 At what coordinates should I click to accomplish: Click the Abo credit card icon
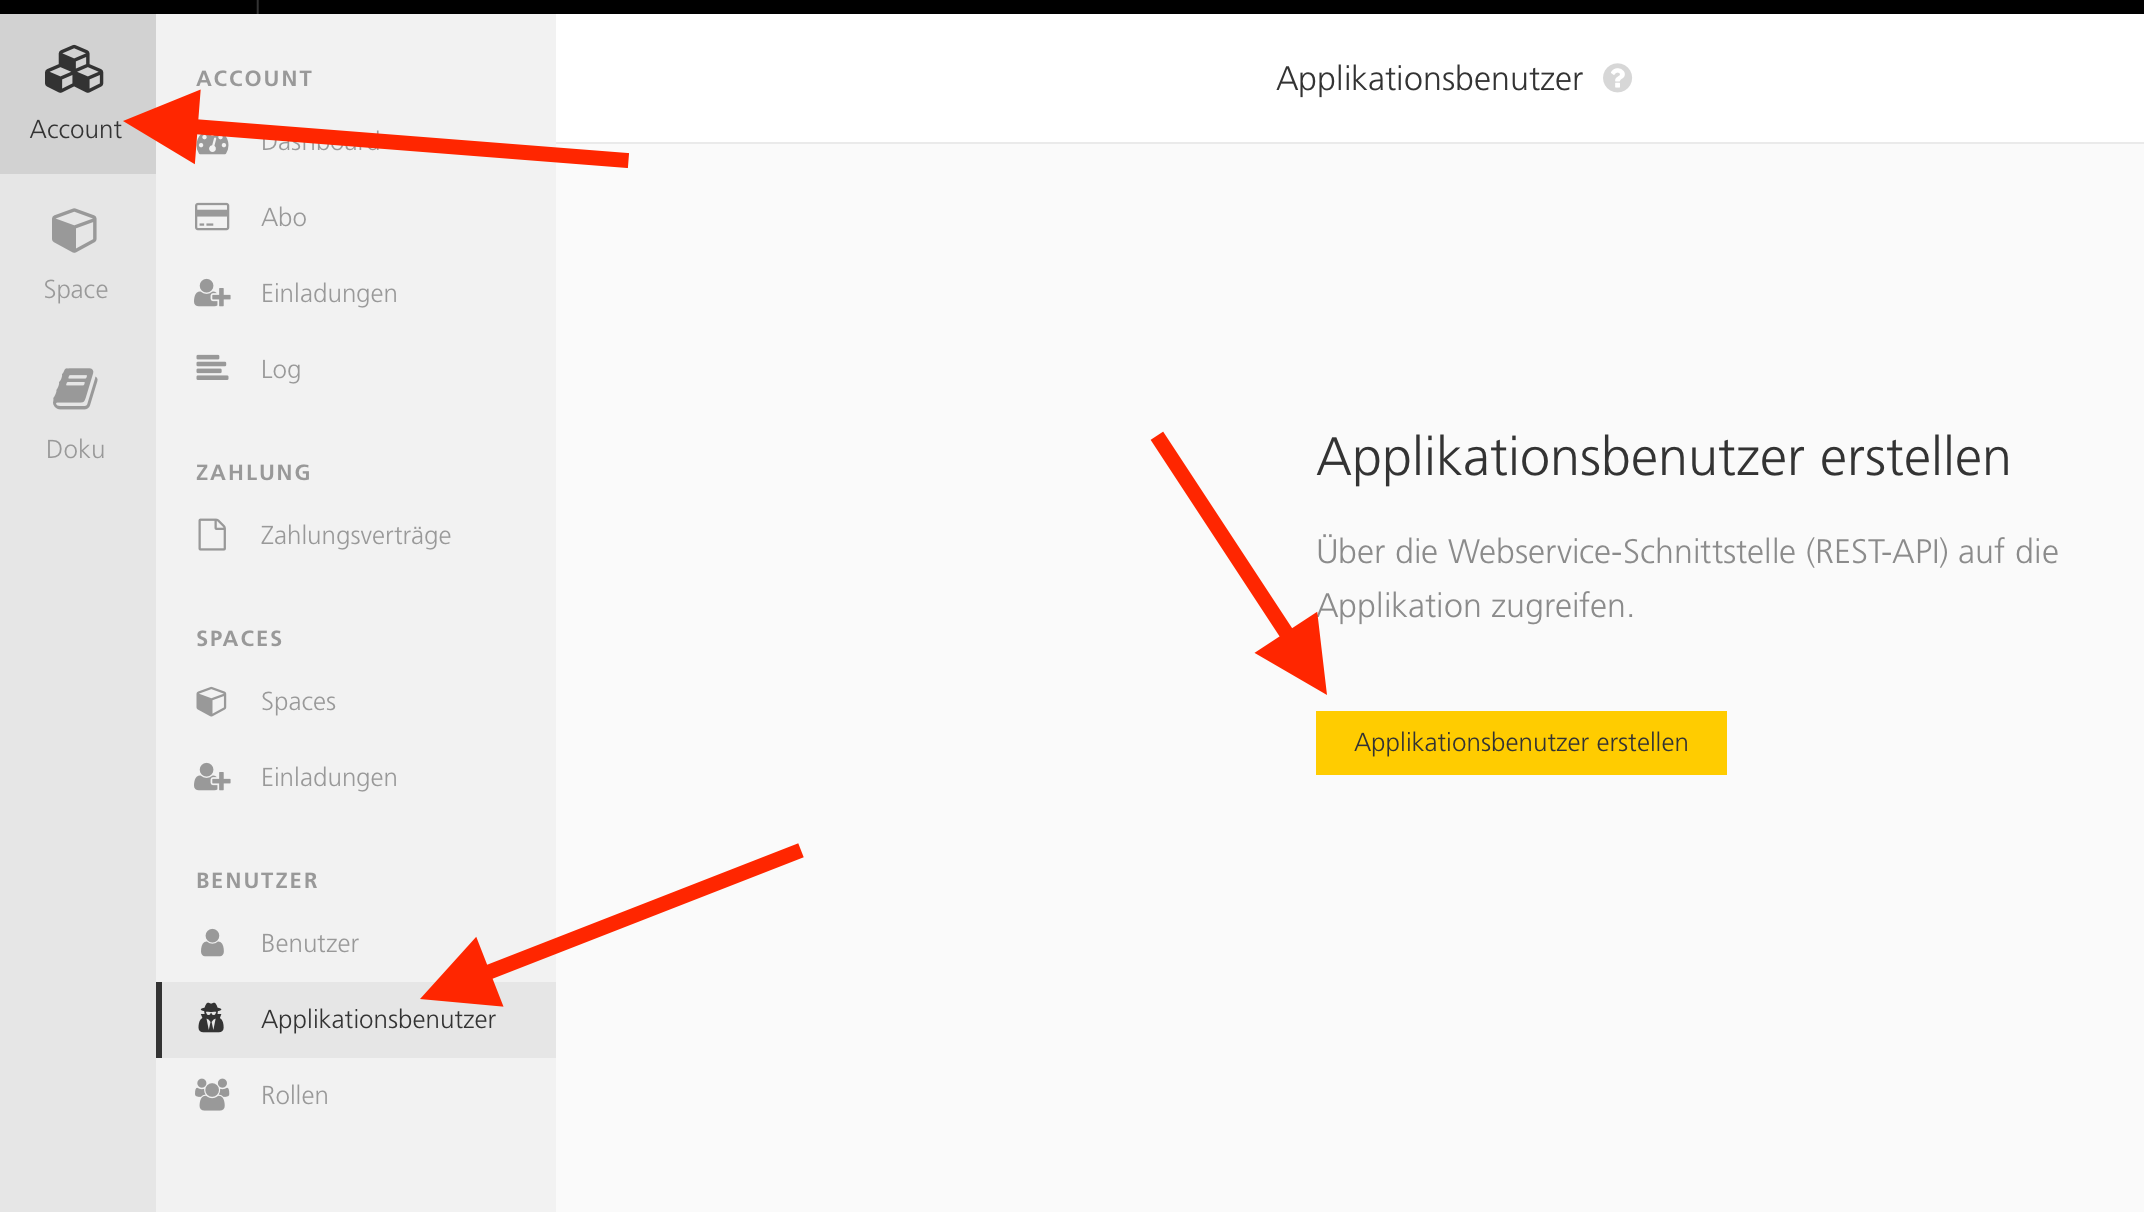click(x=212, y=217)
